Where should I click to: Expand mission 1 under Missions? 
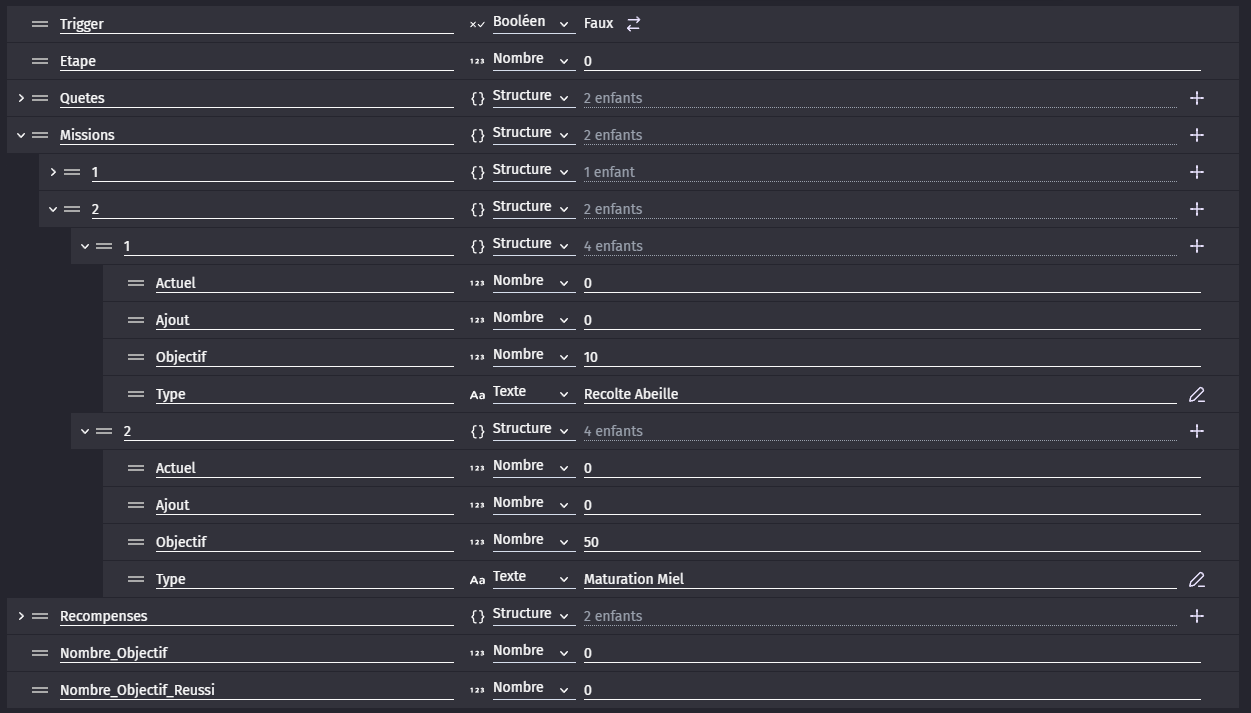(x=53, y=172)
